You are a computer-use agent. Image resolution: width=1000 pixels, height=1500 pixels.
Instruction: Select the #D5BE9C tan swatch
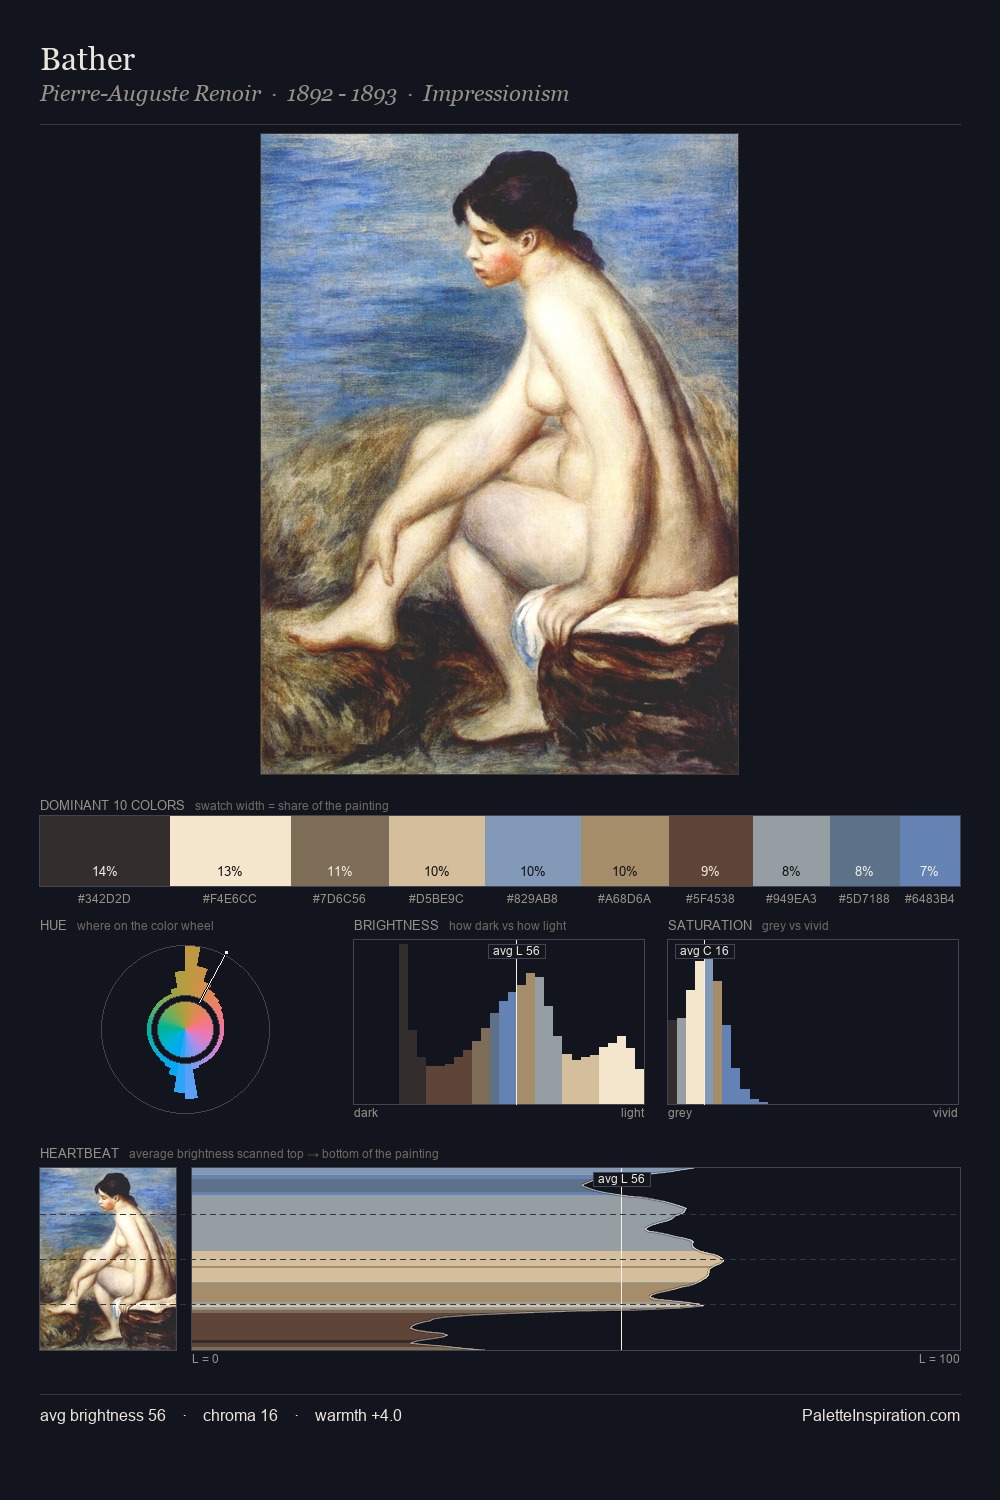437,851
